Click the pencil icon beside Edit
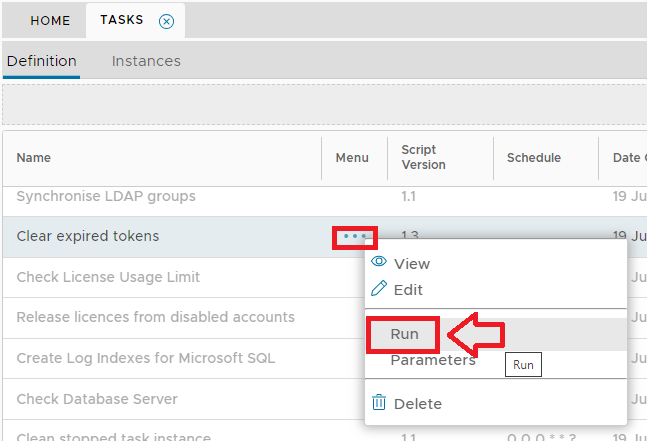The height and width of the screenshot is (441, 647). tap(379, 289)
